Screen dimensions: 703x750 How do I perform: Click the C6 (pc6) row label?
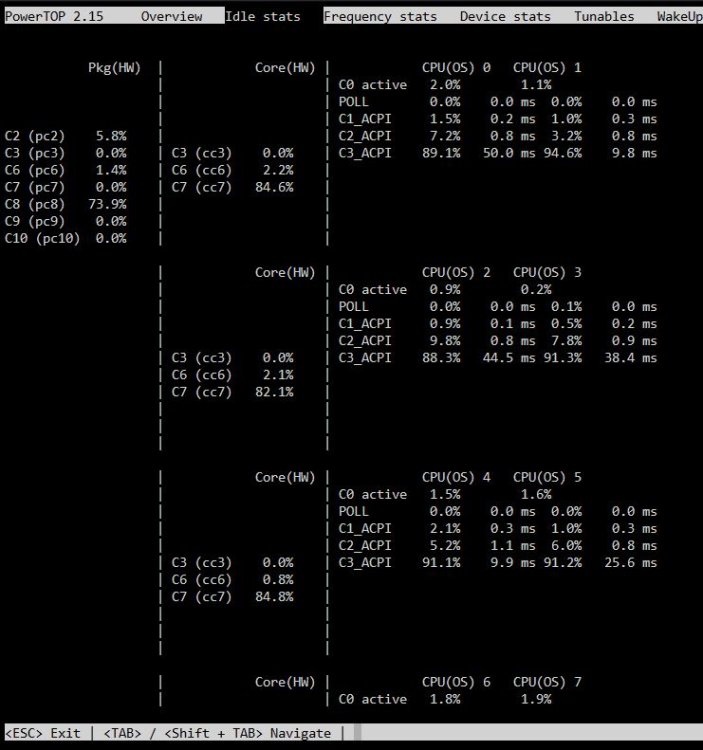pyautogui.click(x=34, y=170)
